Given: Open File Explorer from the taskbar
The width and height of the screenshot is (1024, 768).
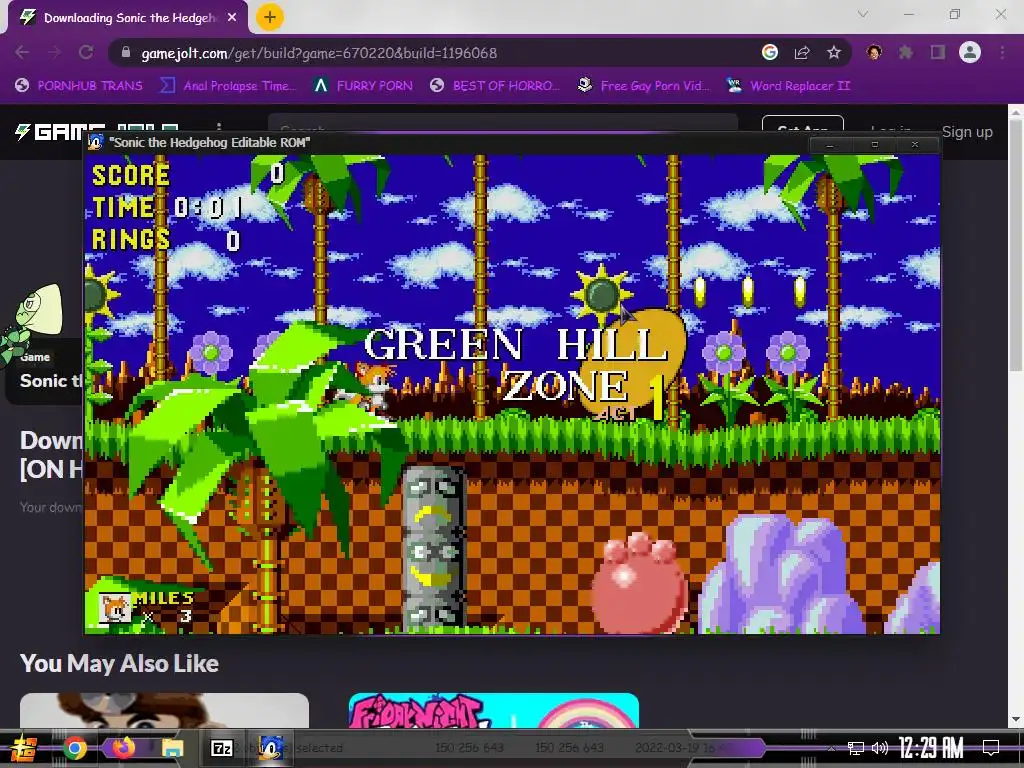Looking at the screenshot, I should click(173, 748).
